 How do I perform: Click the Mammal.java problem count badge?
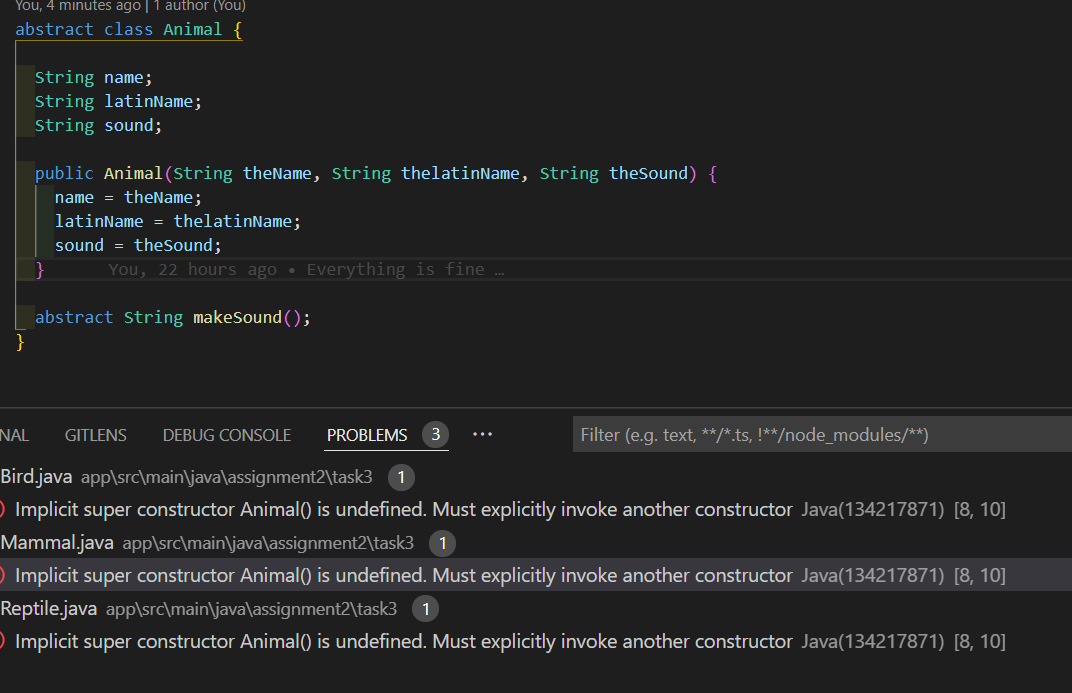[x=442, y=543]
